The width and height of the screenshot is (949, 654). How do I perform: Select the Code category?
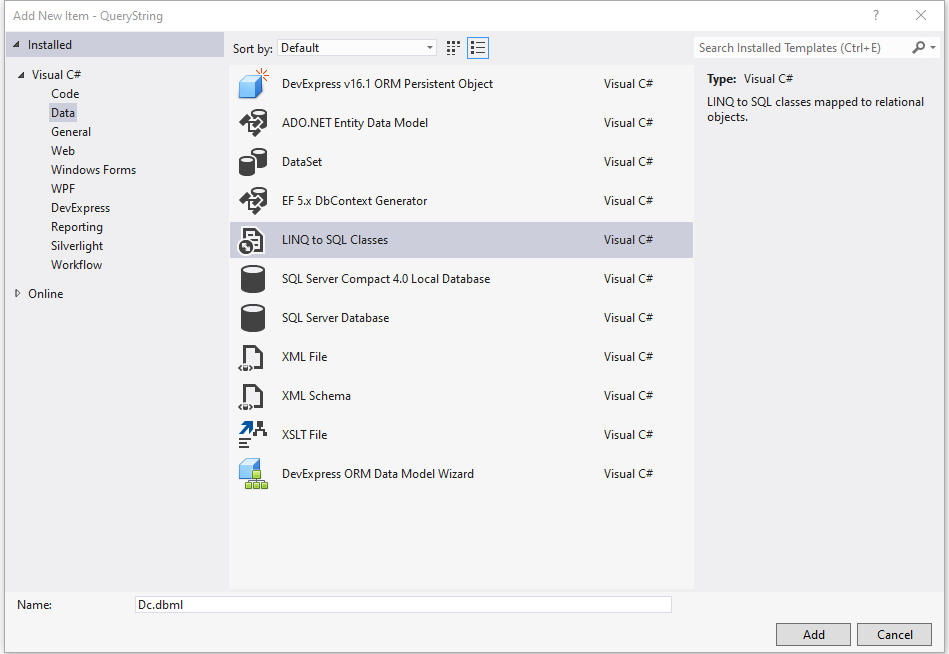tap(65, 94)
